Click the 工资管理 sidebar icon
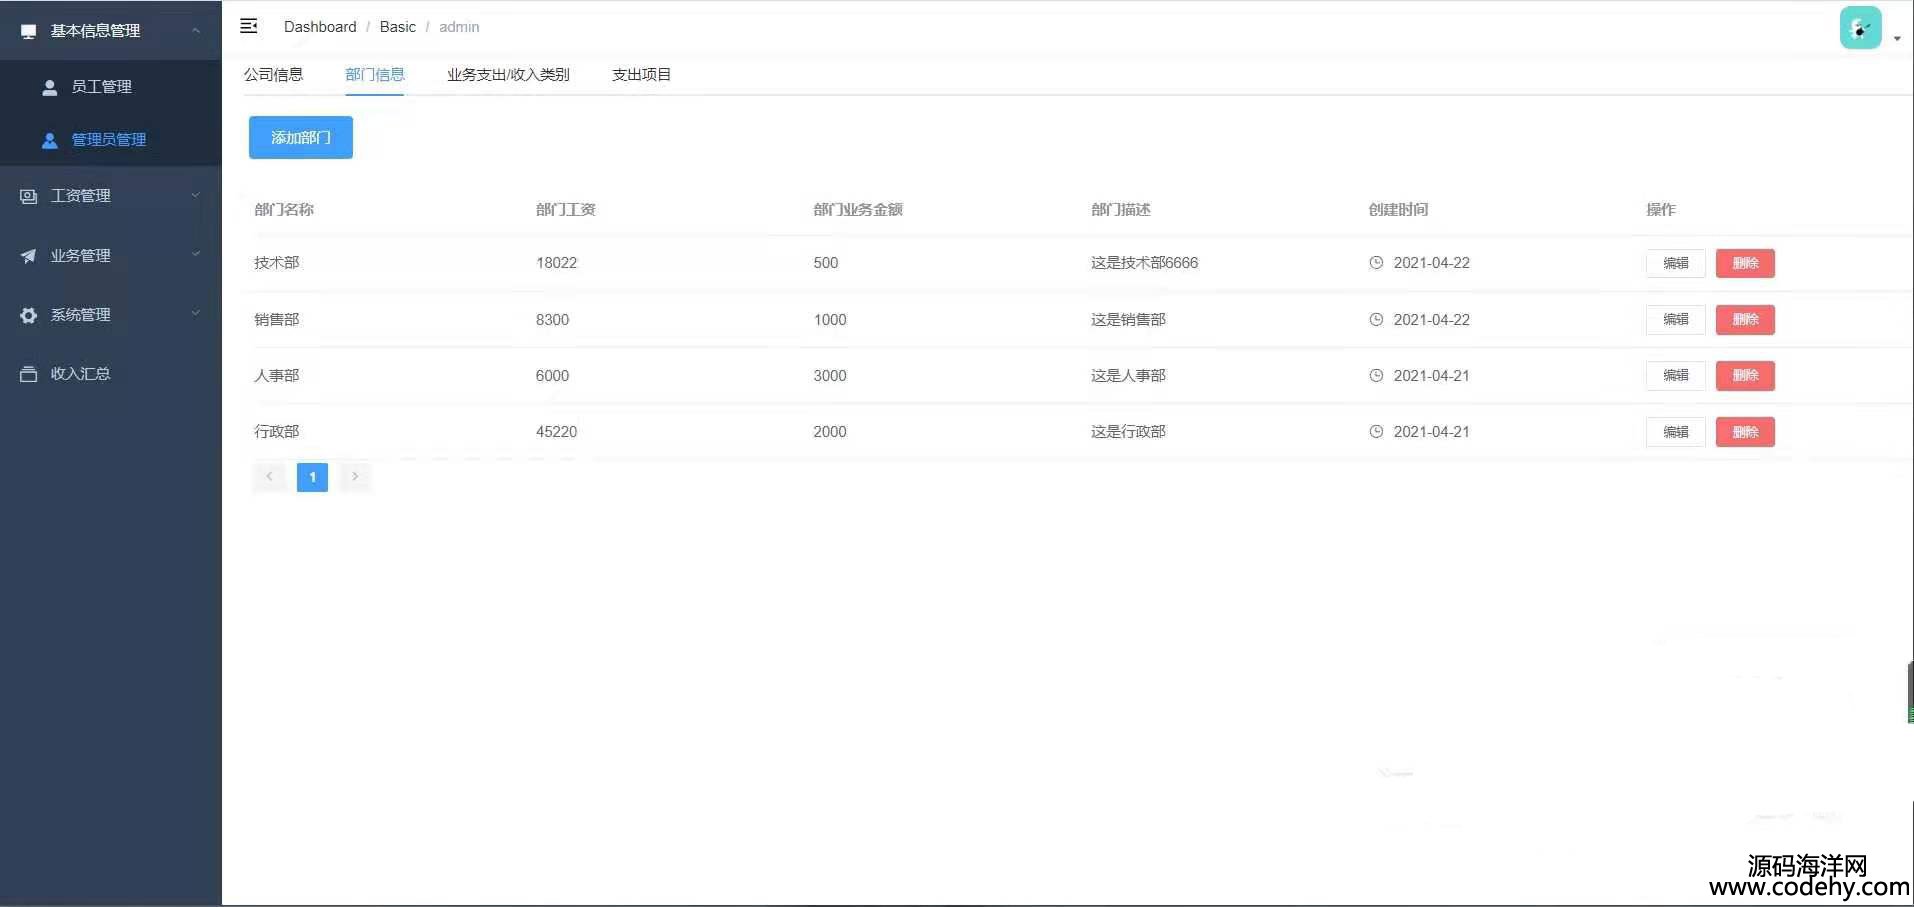Viewport: 1914px width, 907px height. 29,196
